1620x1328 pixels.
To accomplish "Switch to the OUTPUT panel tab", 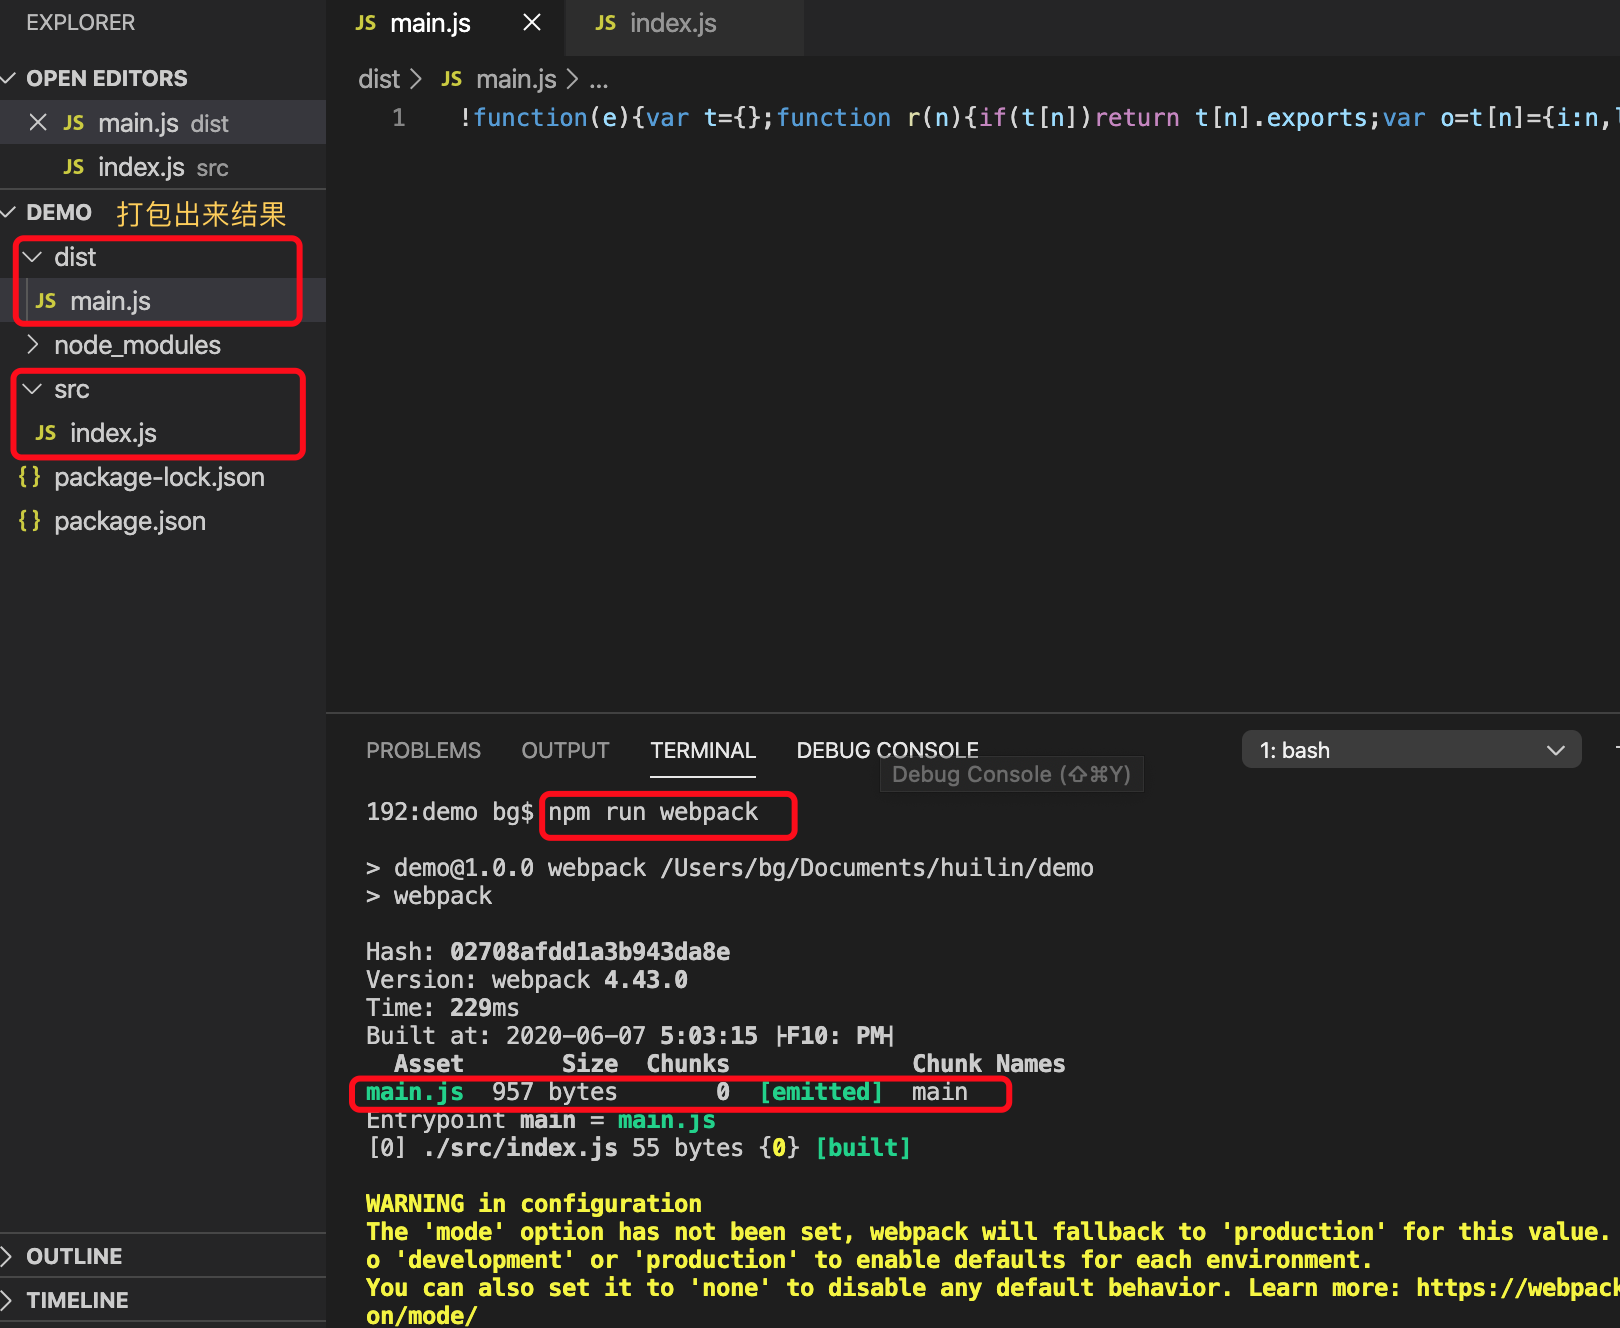I will (x=565, y=750).
